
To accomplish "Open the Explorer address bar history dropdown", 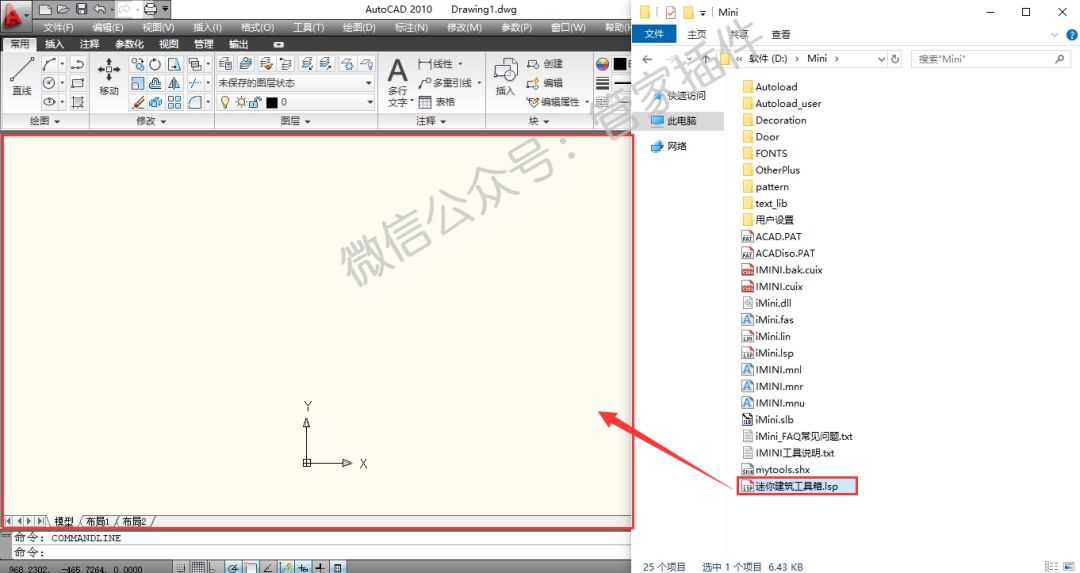I will pos(881,59).
